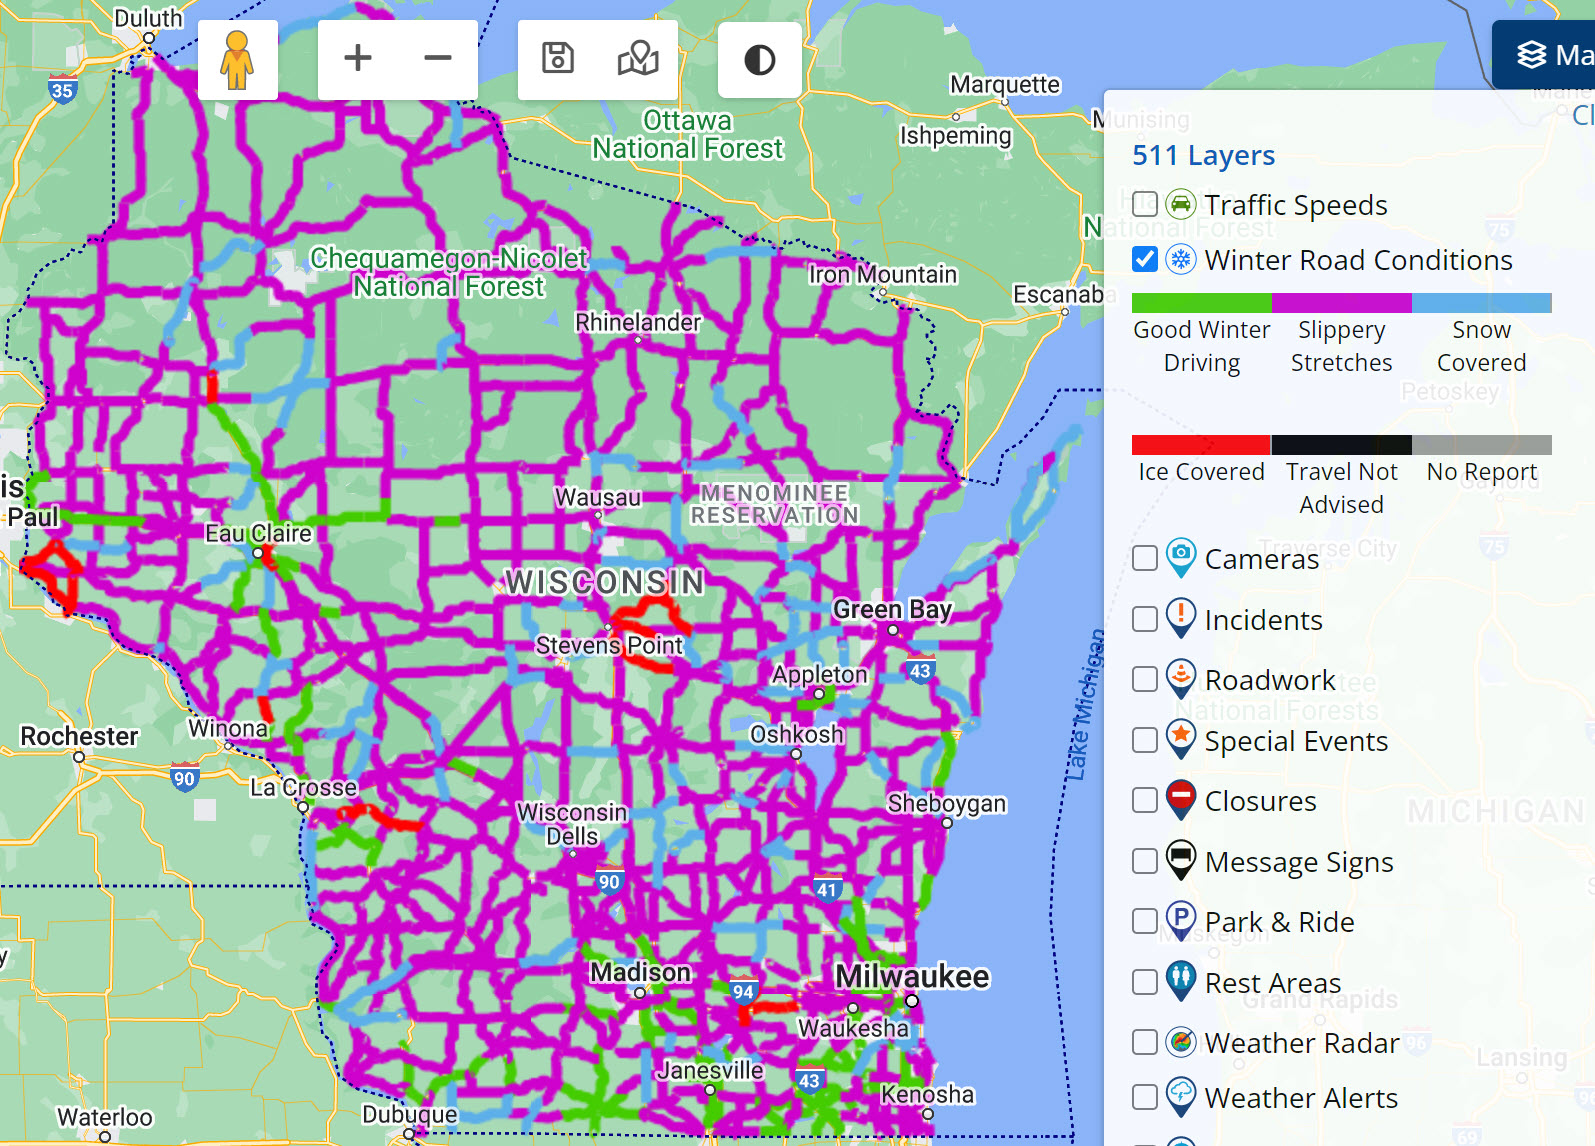The width and height of the screenshot is (1595, 1146).
Task: Open Street View pegman tool
Action: coord(237,60)
